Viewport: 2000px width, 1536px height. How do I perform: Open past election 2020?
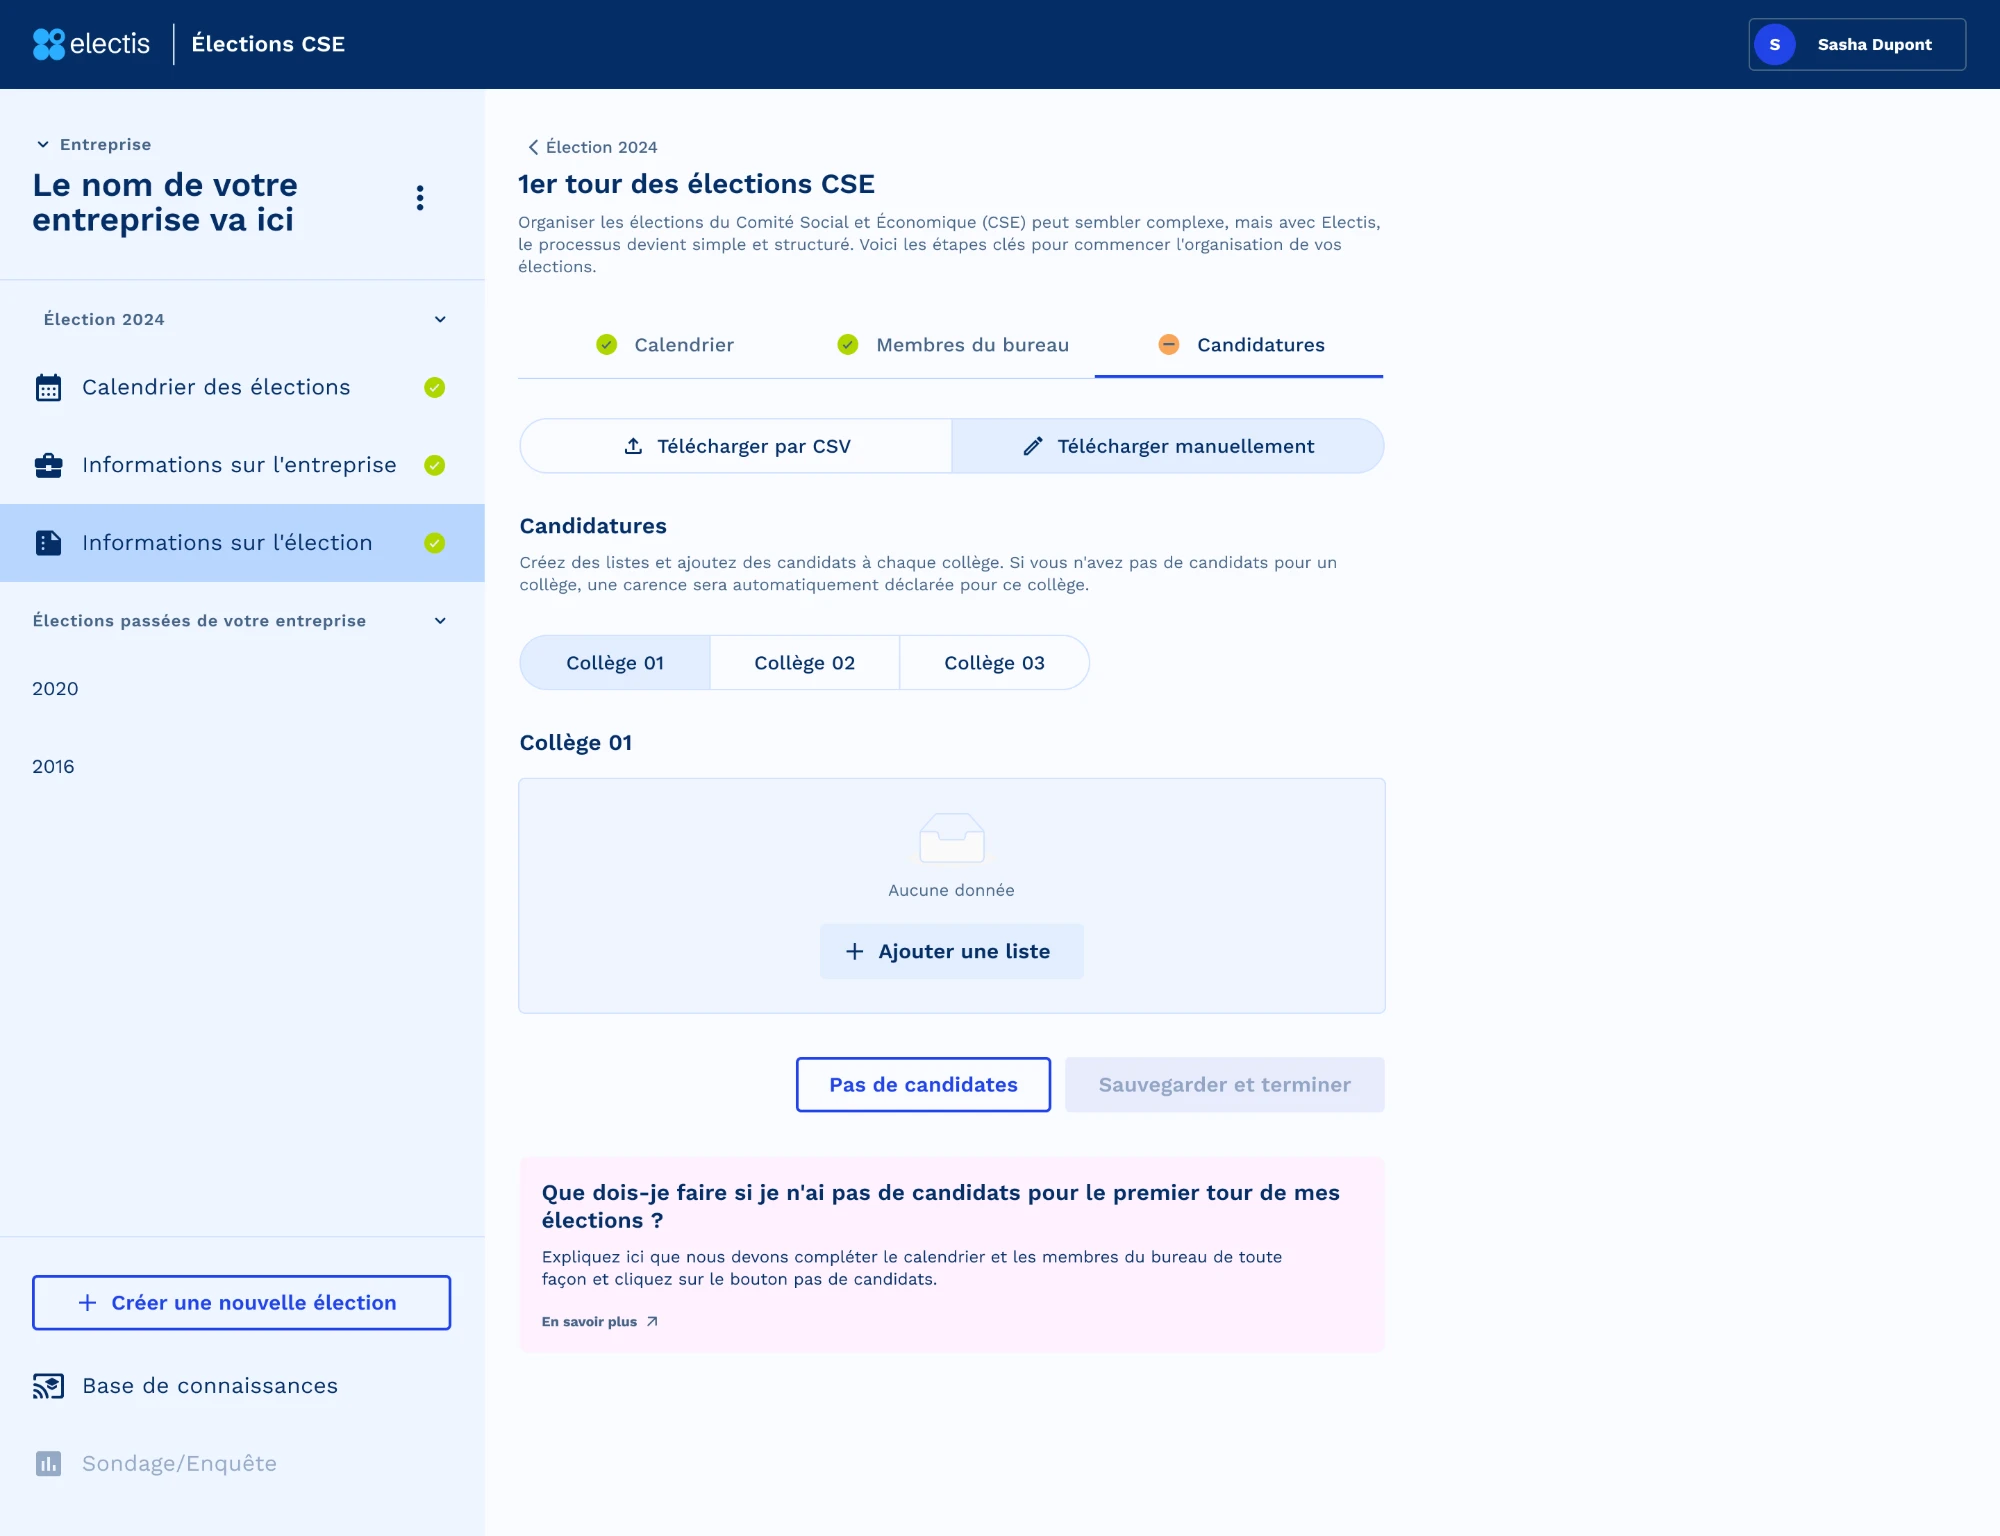click(55, 689)
